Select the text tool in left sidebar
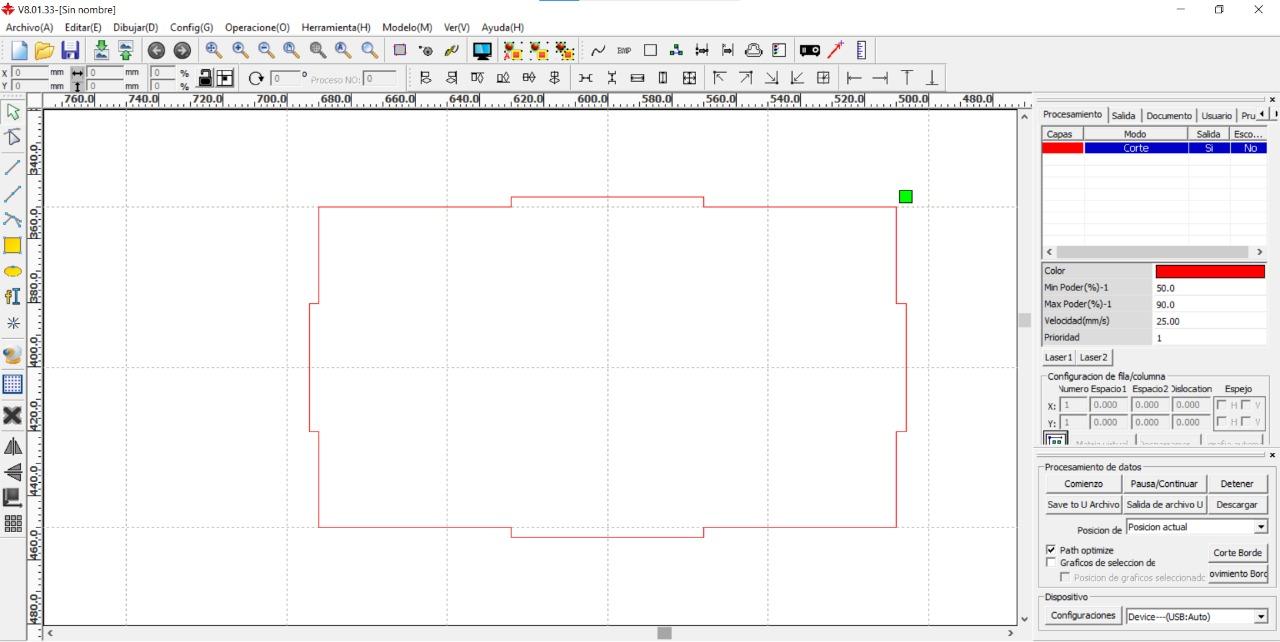This screenshot has height=642, width=1280. coord(13,297)
